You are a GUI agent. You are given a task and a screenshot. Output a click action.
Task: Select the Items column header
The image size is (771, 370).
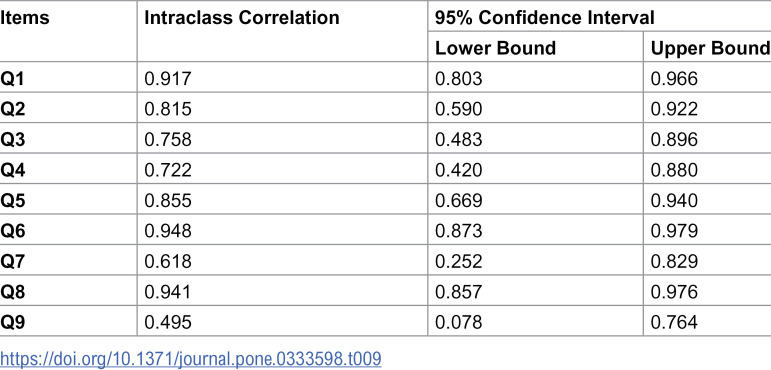(x=25, y=18)
